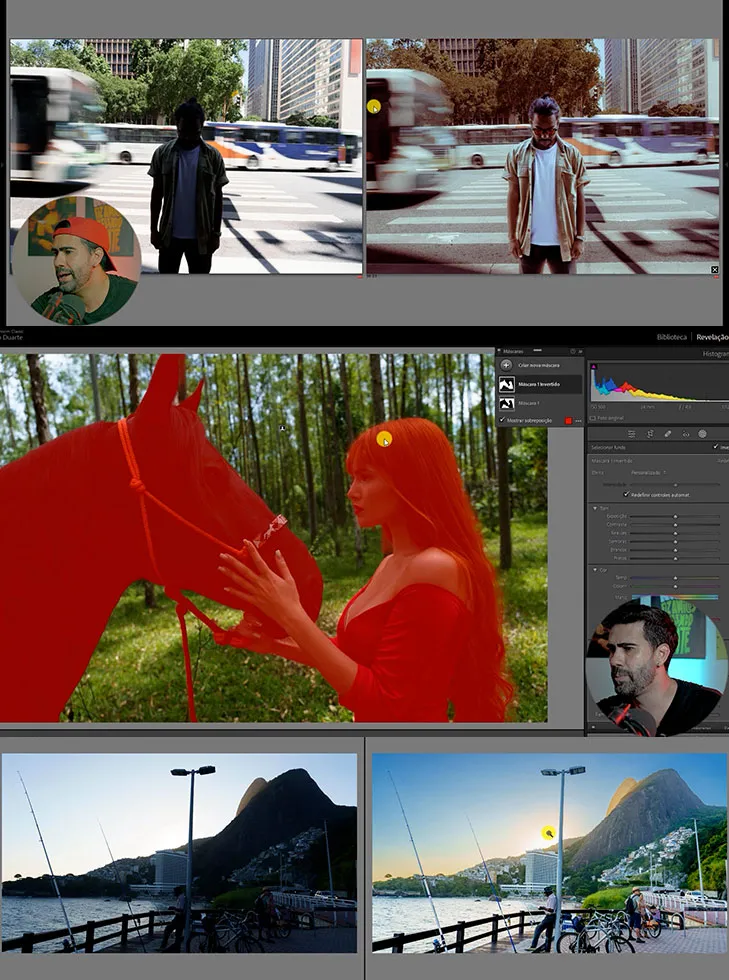Click the red overlay color swatch
729x980 pixels.
(567, 421)
